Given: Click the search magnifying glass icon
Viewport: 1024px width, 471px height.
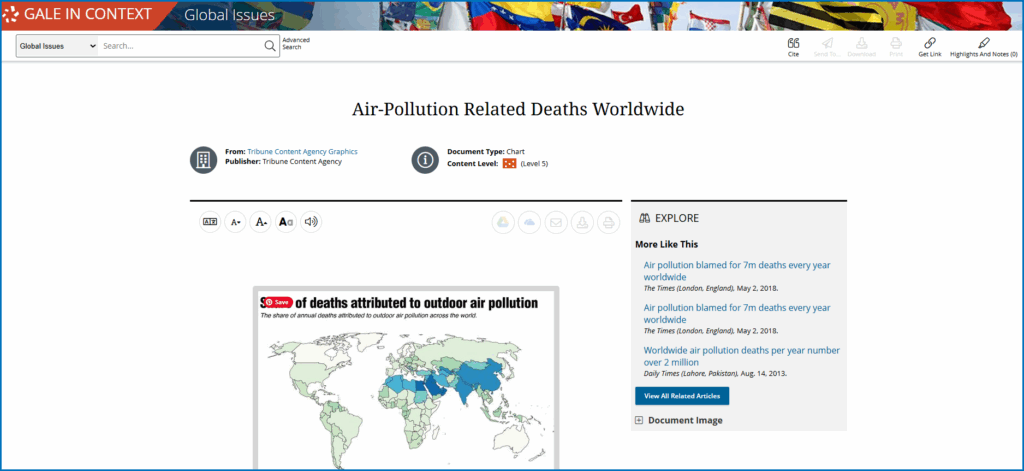Looking at the screenshot, I should click(269, 46).
